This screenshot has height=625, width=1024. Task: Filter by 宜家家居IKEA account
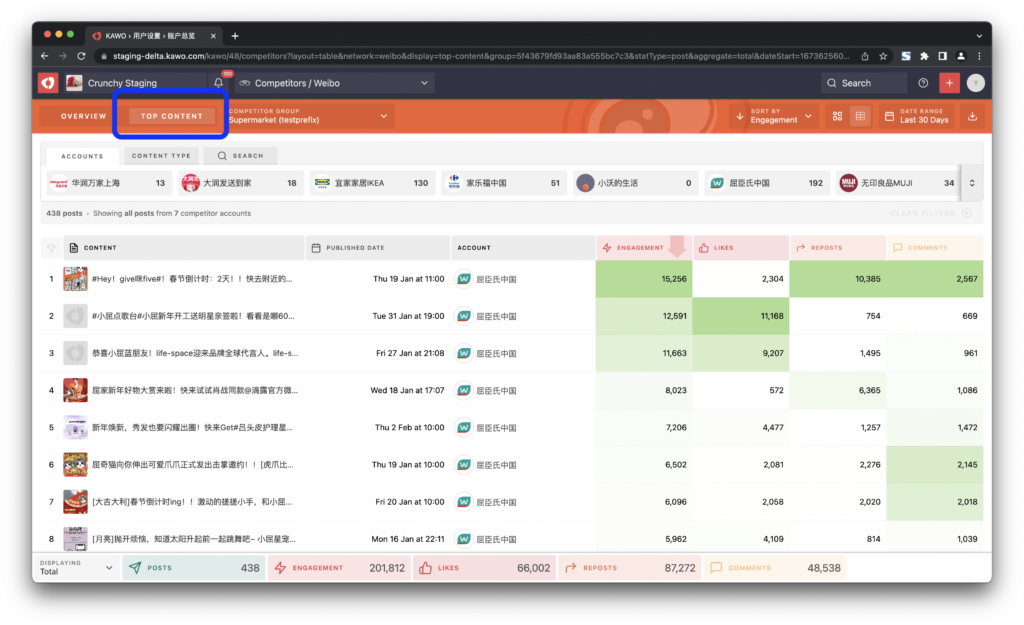372,183
